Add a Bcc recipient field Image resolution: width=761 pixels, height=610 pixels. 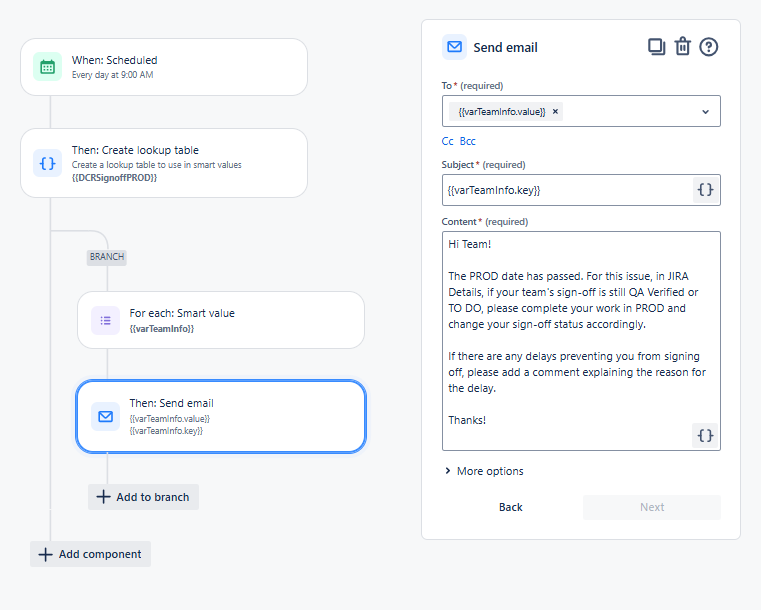[467, 141]
